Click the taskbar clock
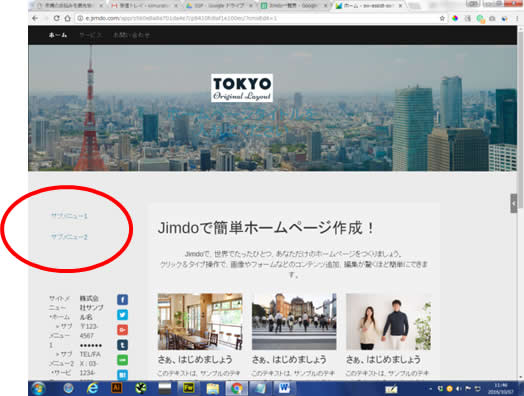Image resolution: width=524 pixels, height=396 pixels. [500, 389]
